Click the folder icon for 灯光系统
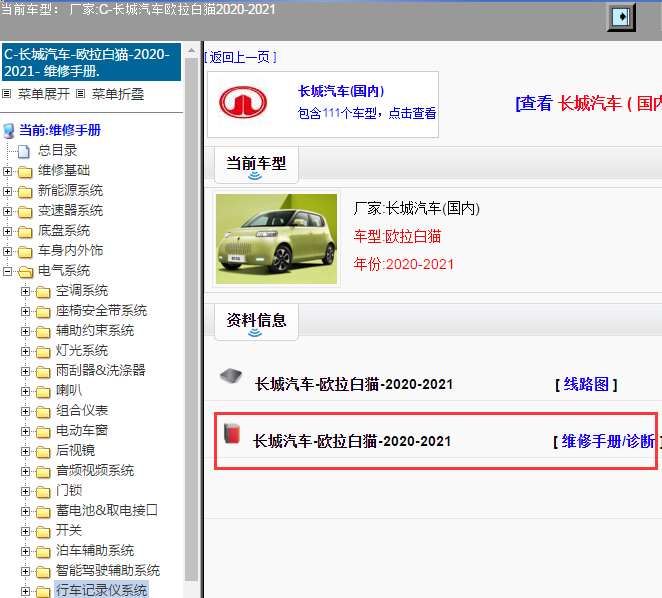 click(43, 351)
